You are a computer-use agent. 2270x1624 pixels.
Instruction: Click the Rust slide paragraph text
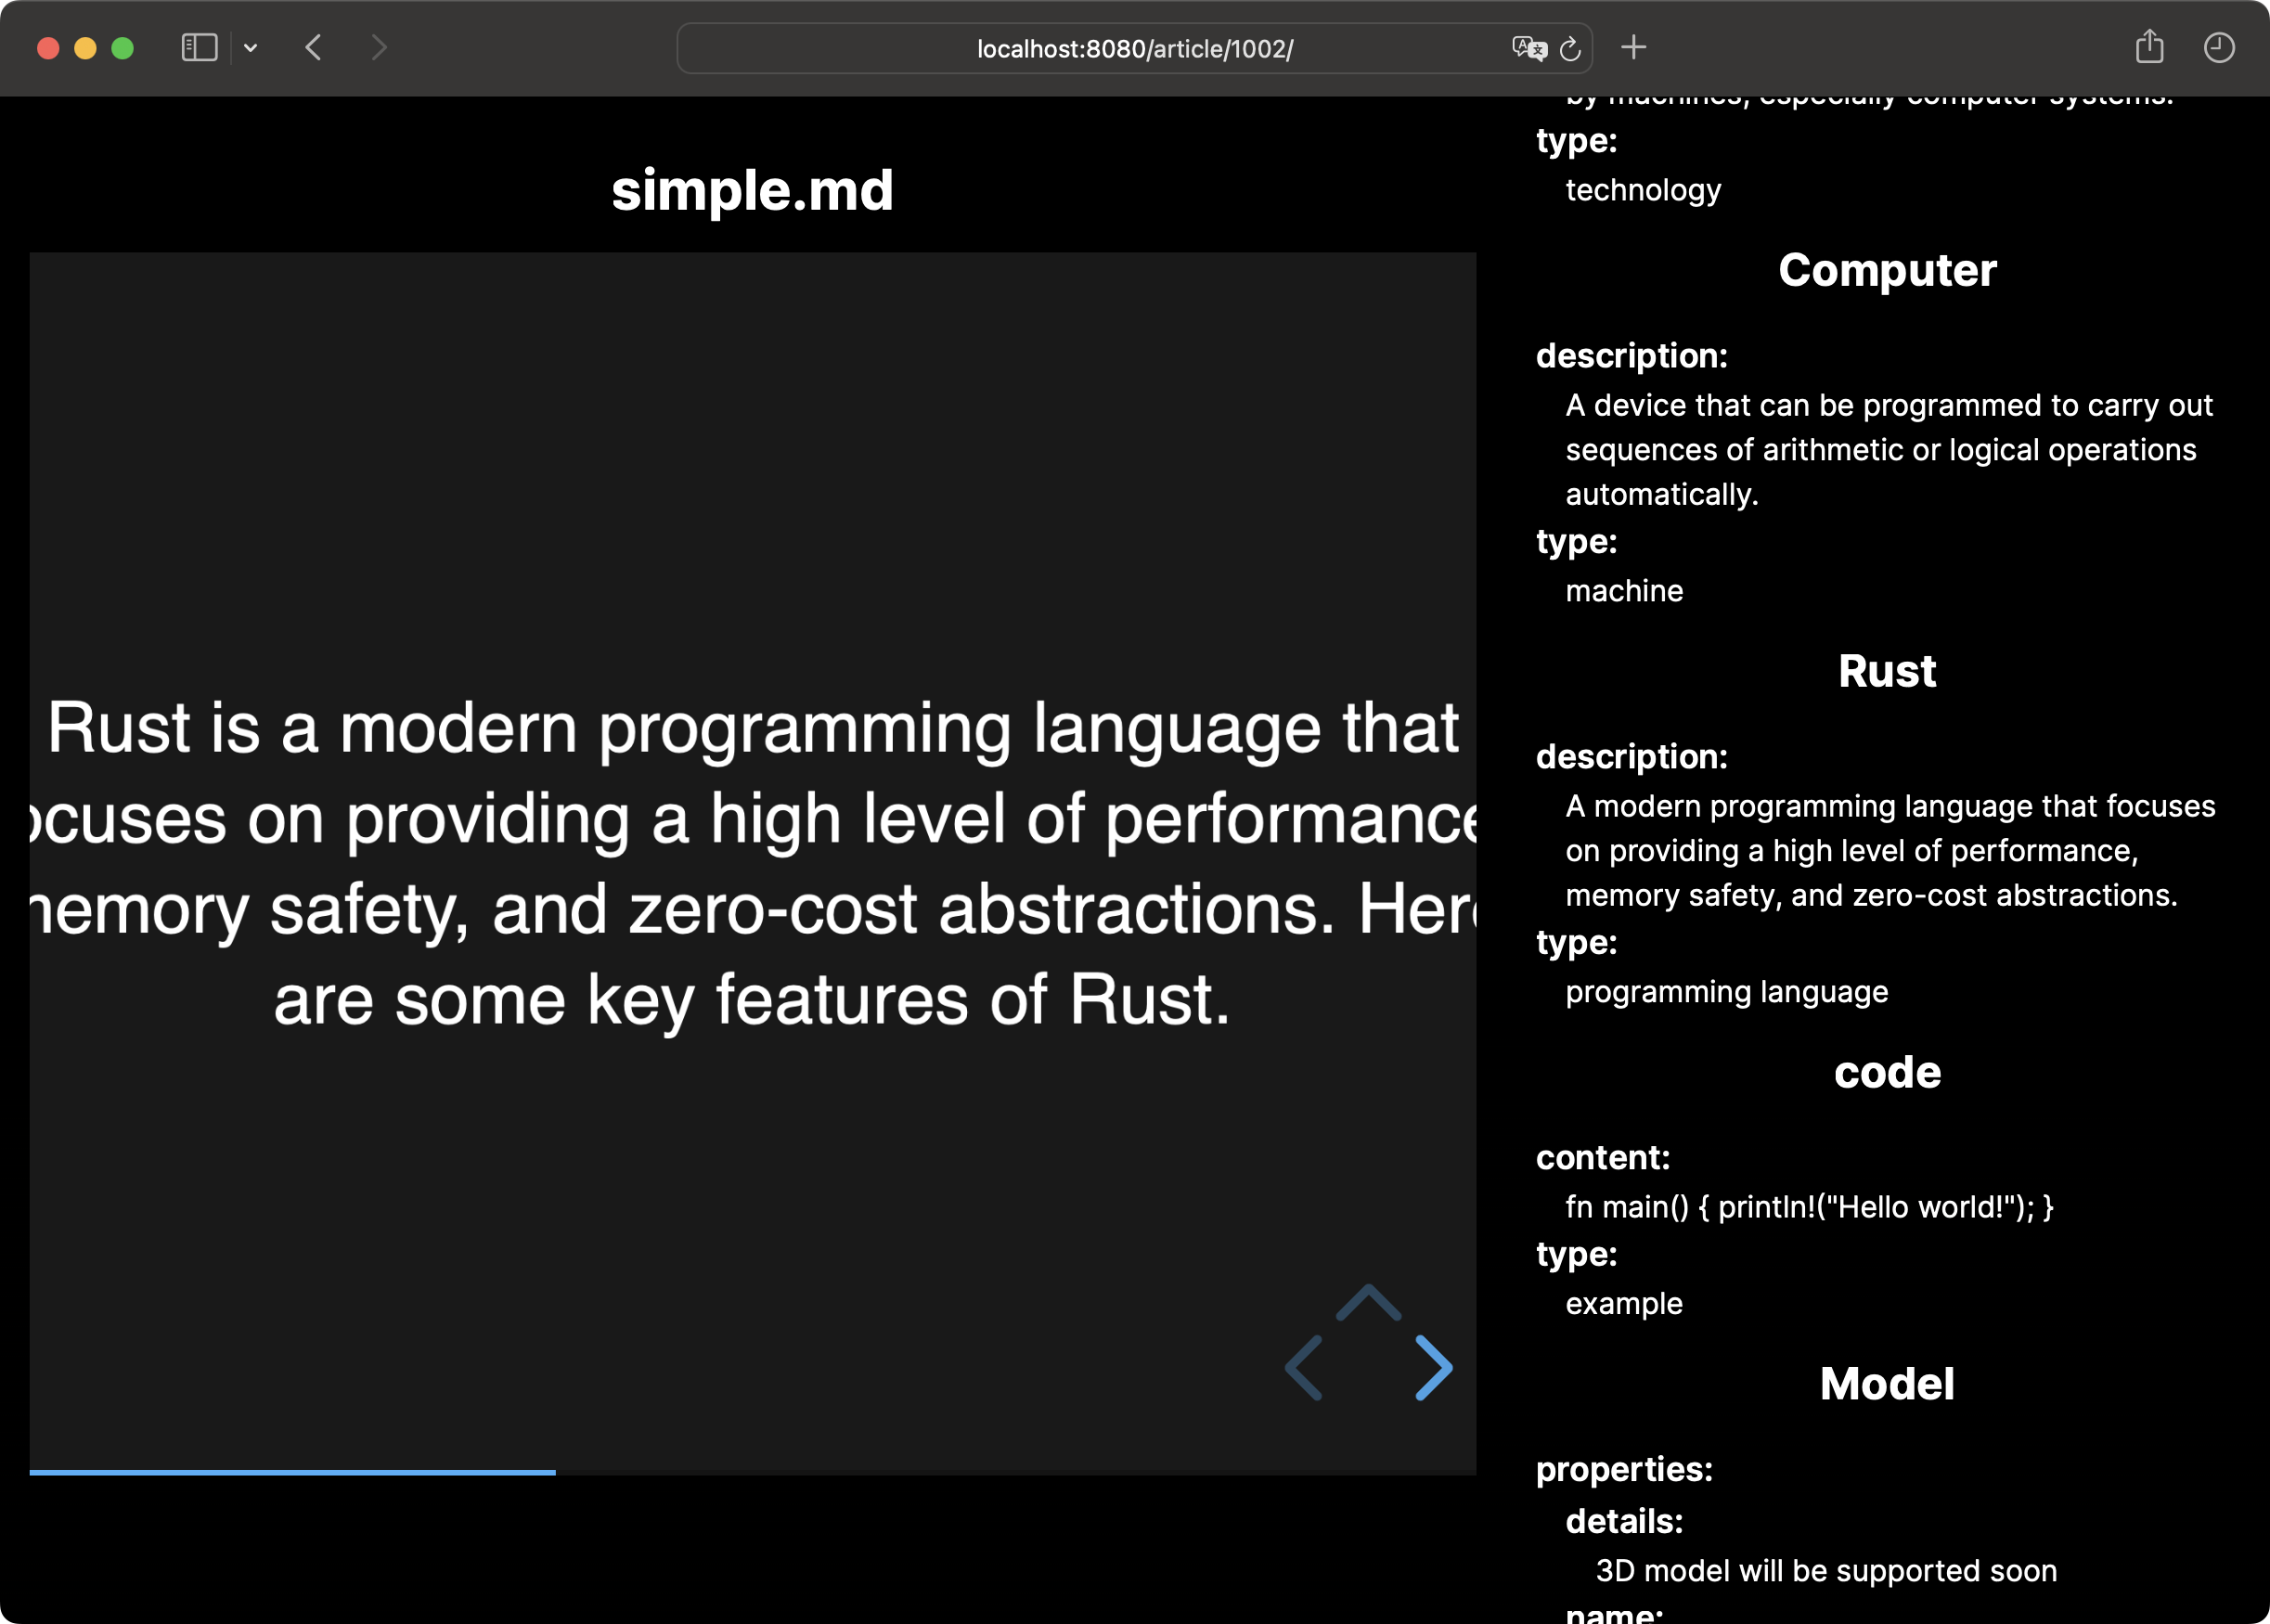pyautogui.click(x=752, y=863)
